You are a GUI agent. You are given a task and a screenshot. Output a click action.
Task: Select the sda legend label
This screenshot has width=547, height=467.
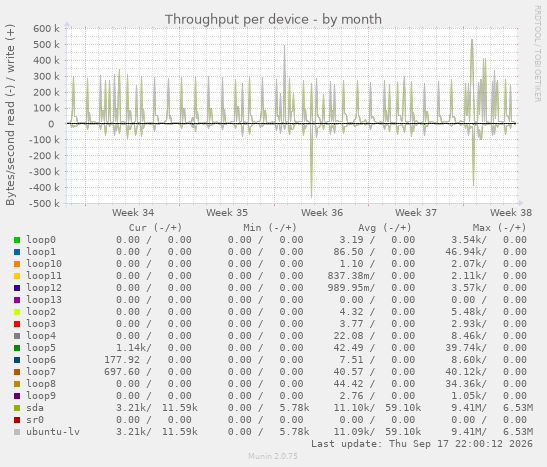pos(35,408)
